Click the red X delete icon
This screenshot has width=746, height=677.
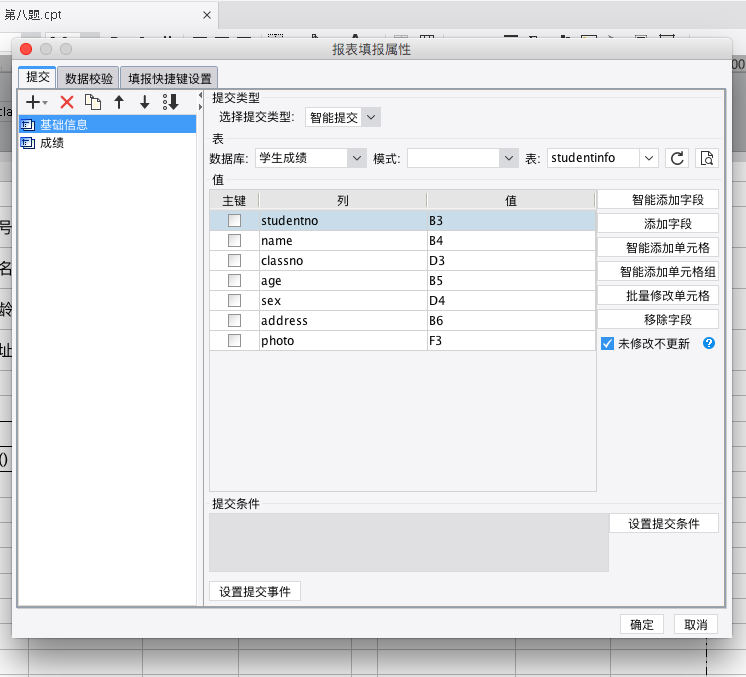pos(67,102)
